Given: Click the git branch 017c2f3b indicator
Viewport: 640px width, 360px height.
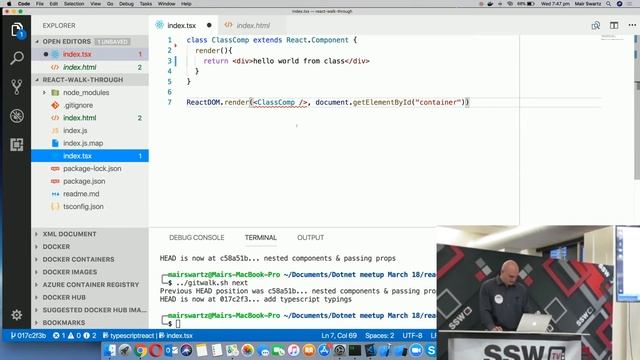Looking at the screenshot, I should click(x=28, y=336).
